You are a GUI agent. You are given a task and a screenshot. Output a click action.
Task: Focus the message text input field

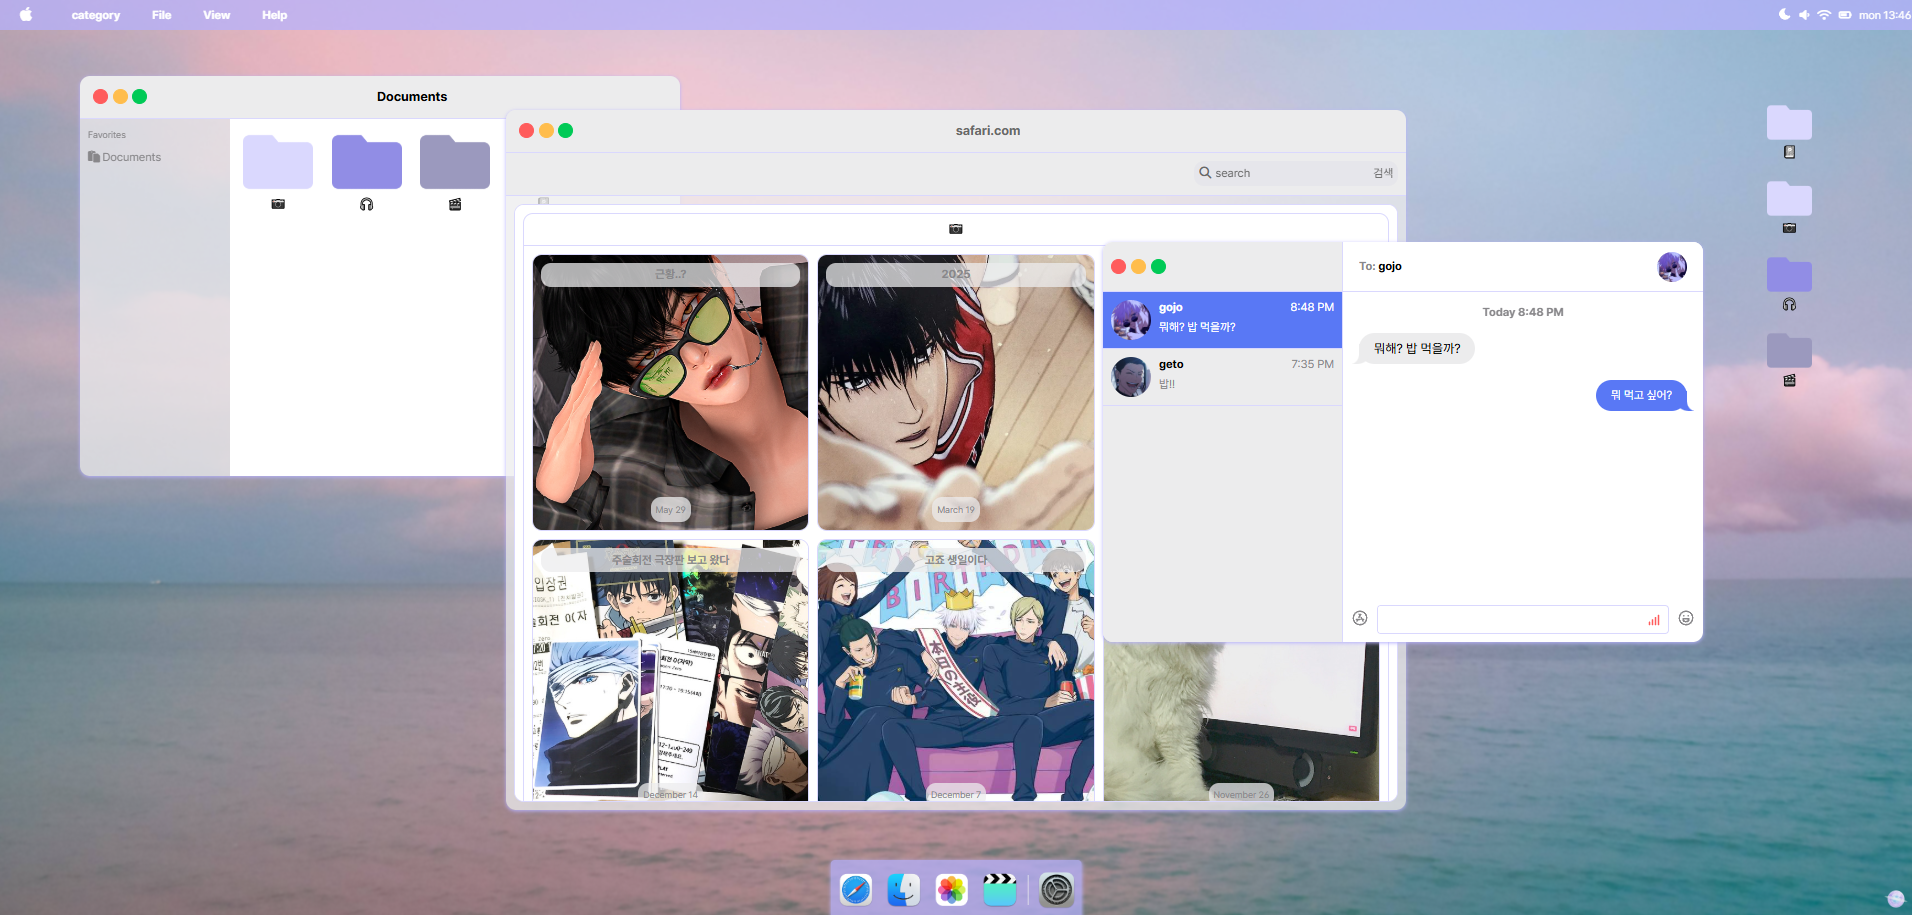tap(1522, 619)
